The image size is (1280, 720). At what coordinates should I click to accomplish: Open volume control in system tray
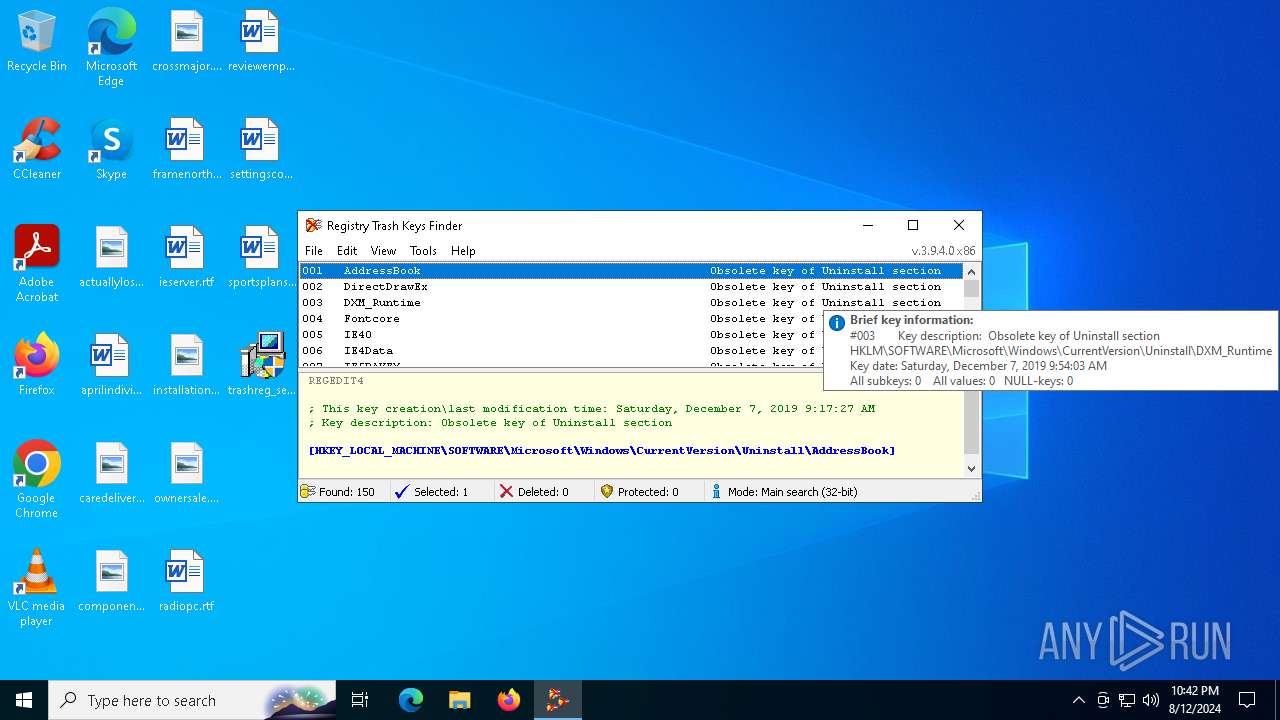click(x=1151, y=700)
